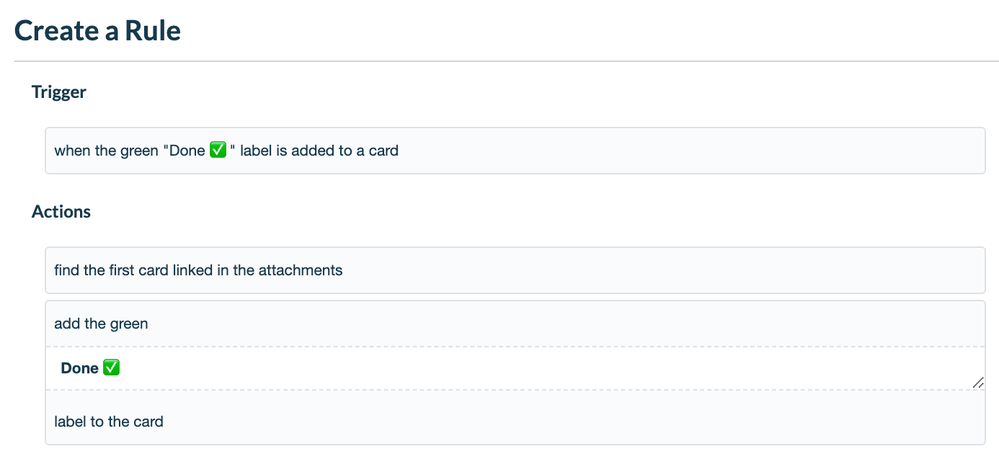999x467 pixels.
Task: Click the green checkmark emoji in the trigger
Action: pos(219,151)
